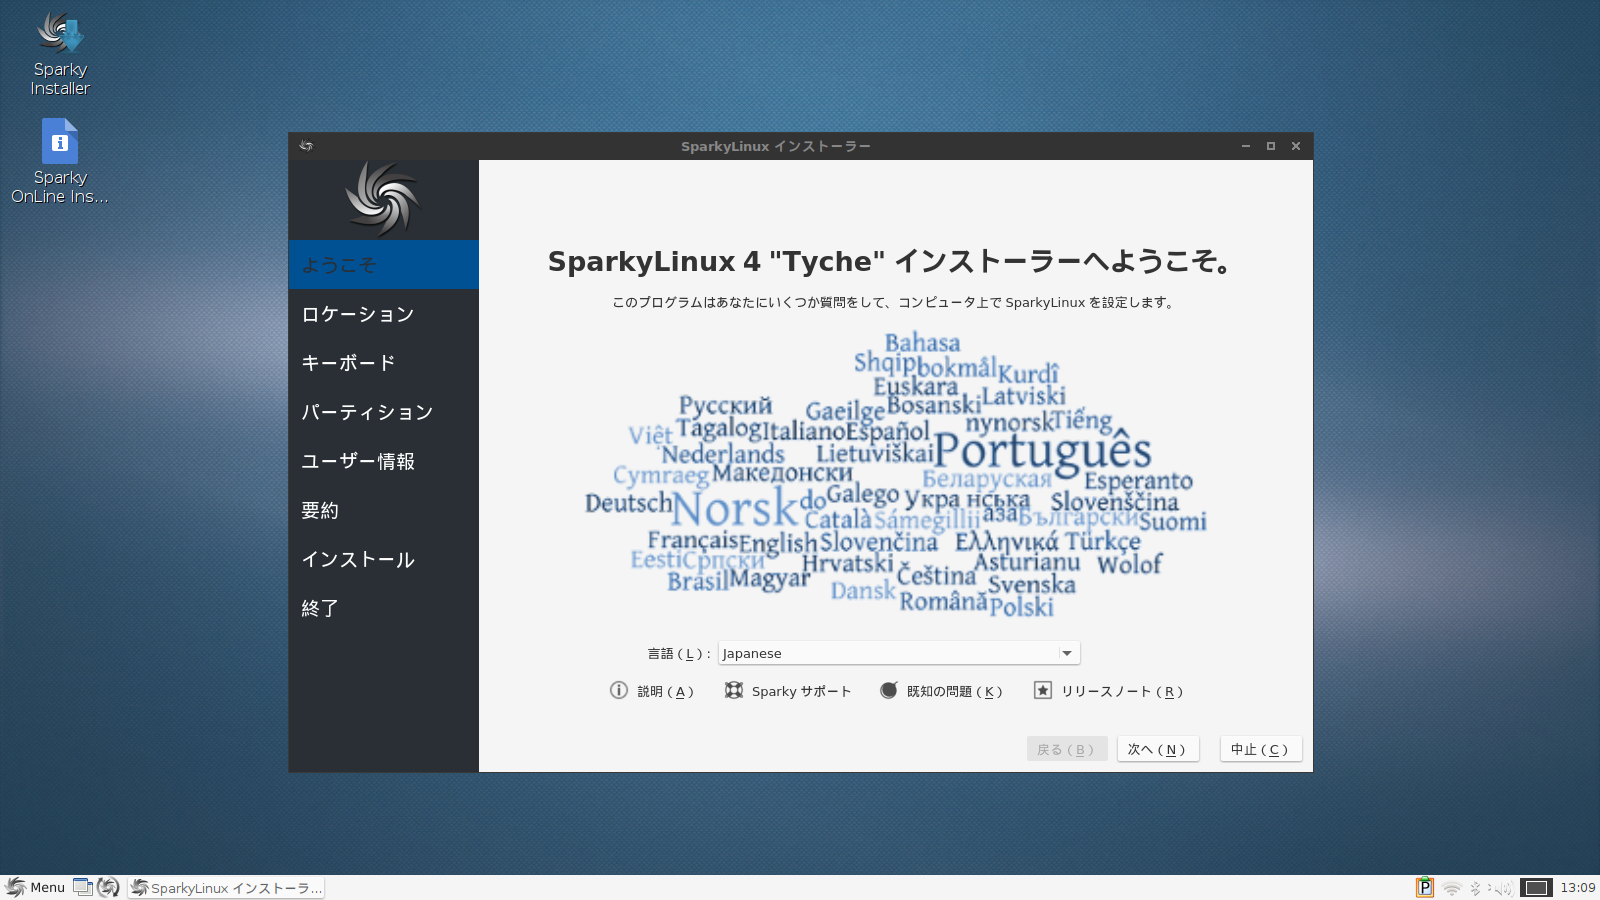This screenshot has height=900, width=1600.
Task: Select the インストール step in the sidebar
Action: click(x=384, y=559)
